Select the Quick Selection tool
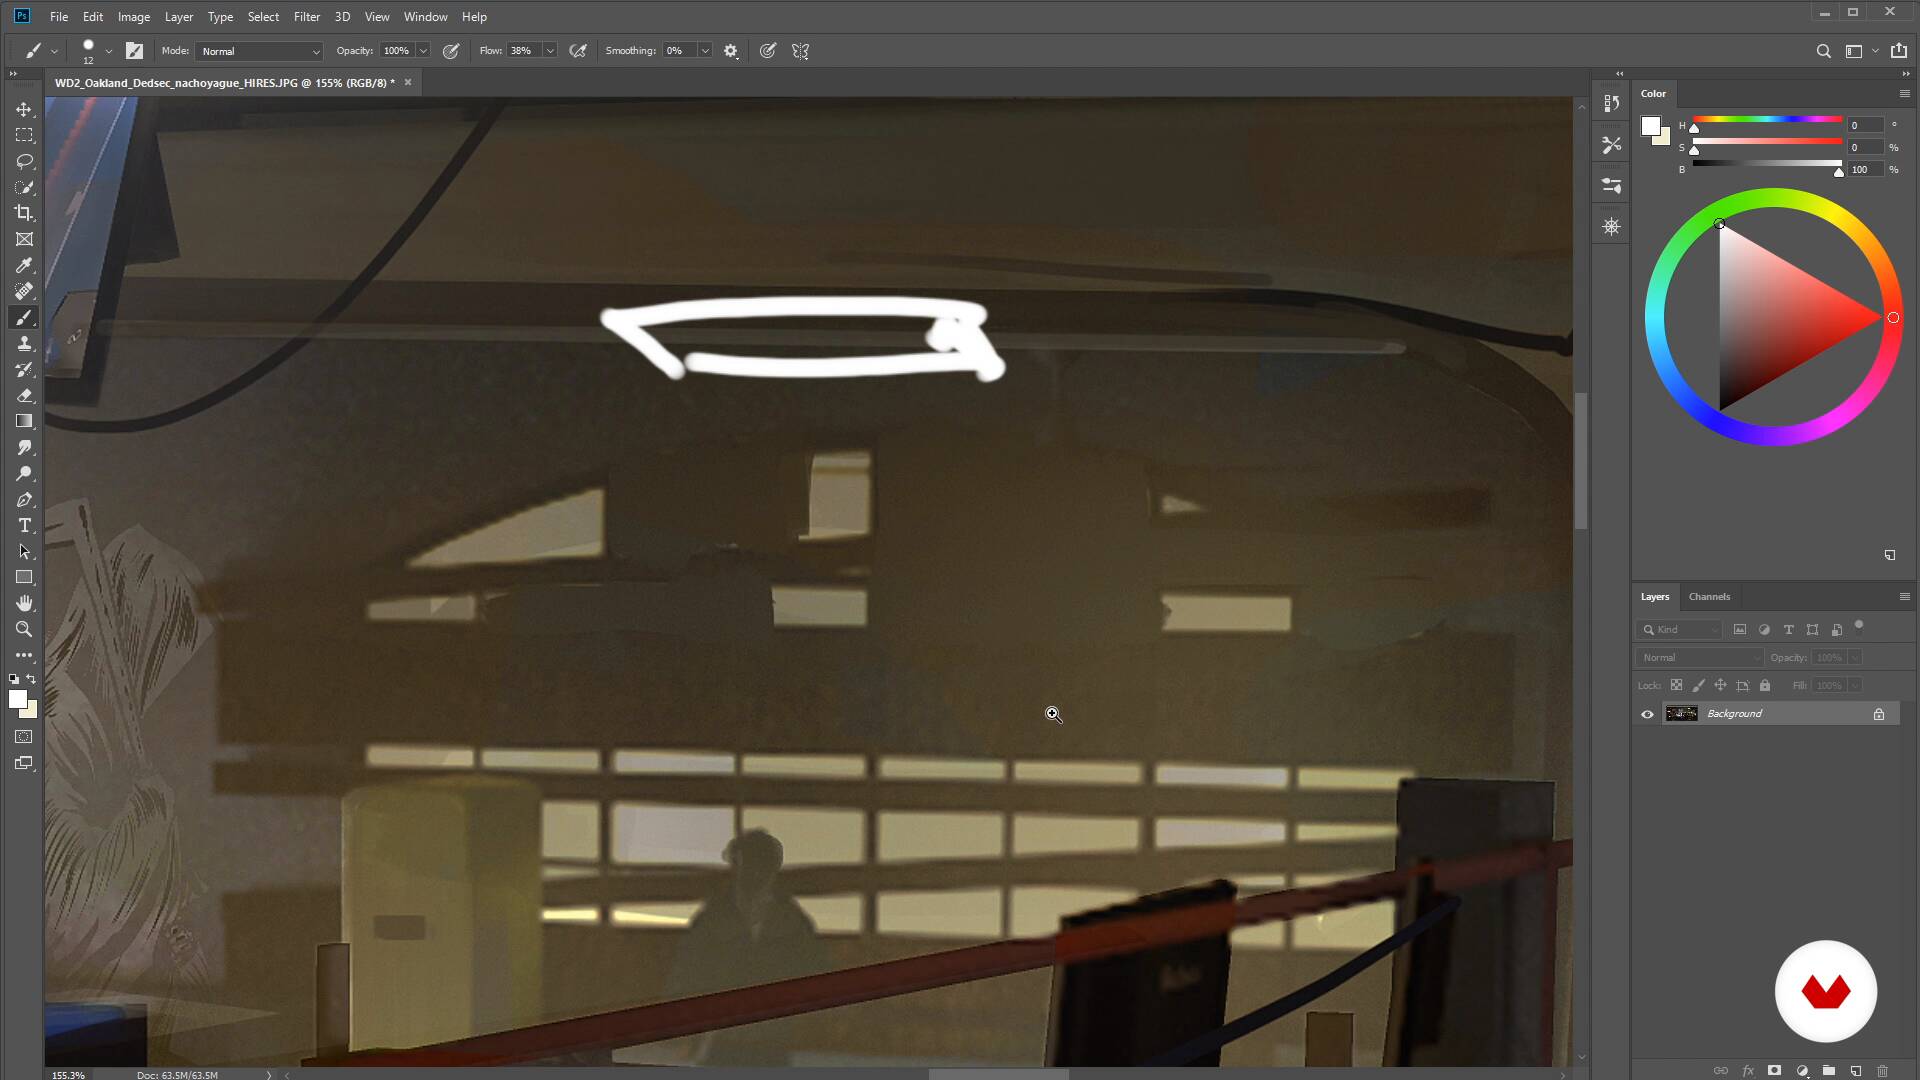Image resolution: width=1920 pixels, height=1080 pixels. (24, 187)
